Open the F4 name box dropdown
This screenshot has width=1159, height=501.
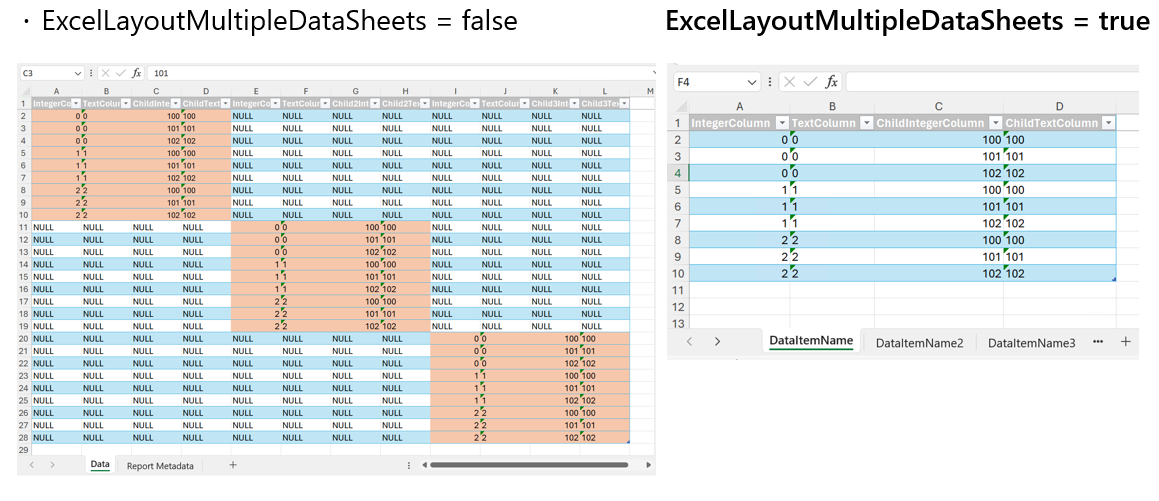tap(752, 81)
